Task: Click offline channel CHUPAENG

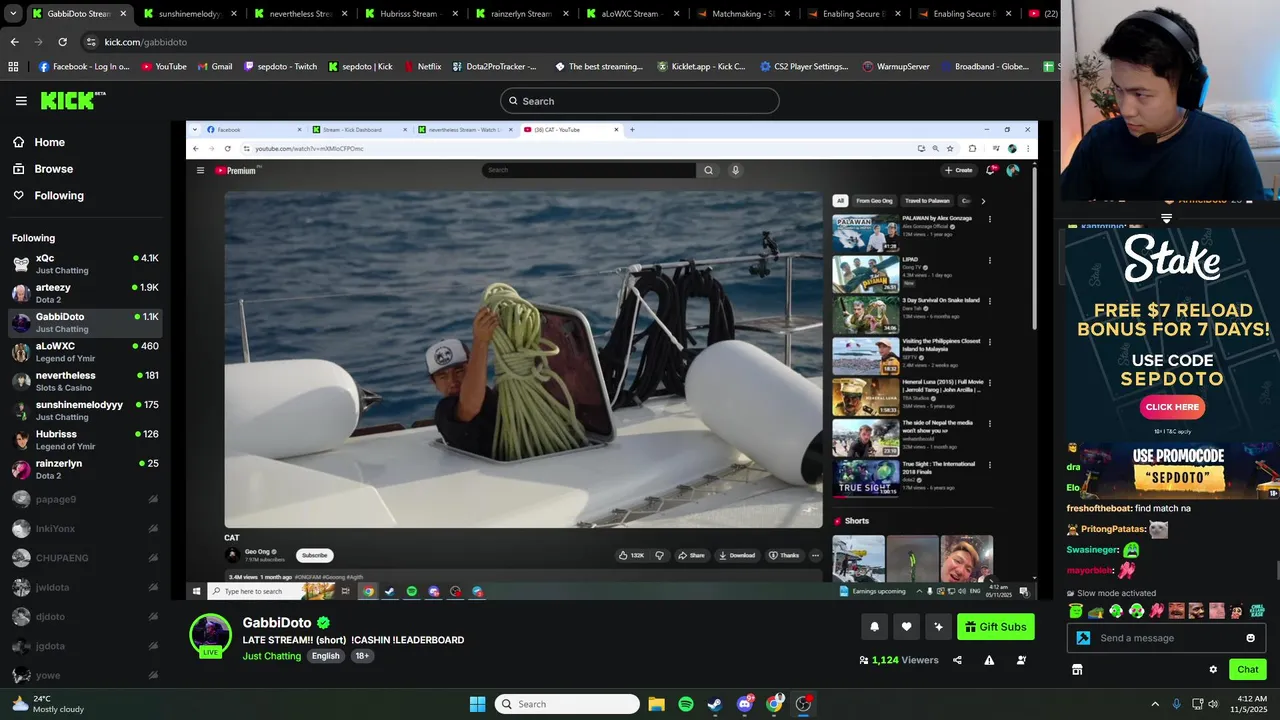Action: click(x=84, y=558)
